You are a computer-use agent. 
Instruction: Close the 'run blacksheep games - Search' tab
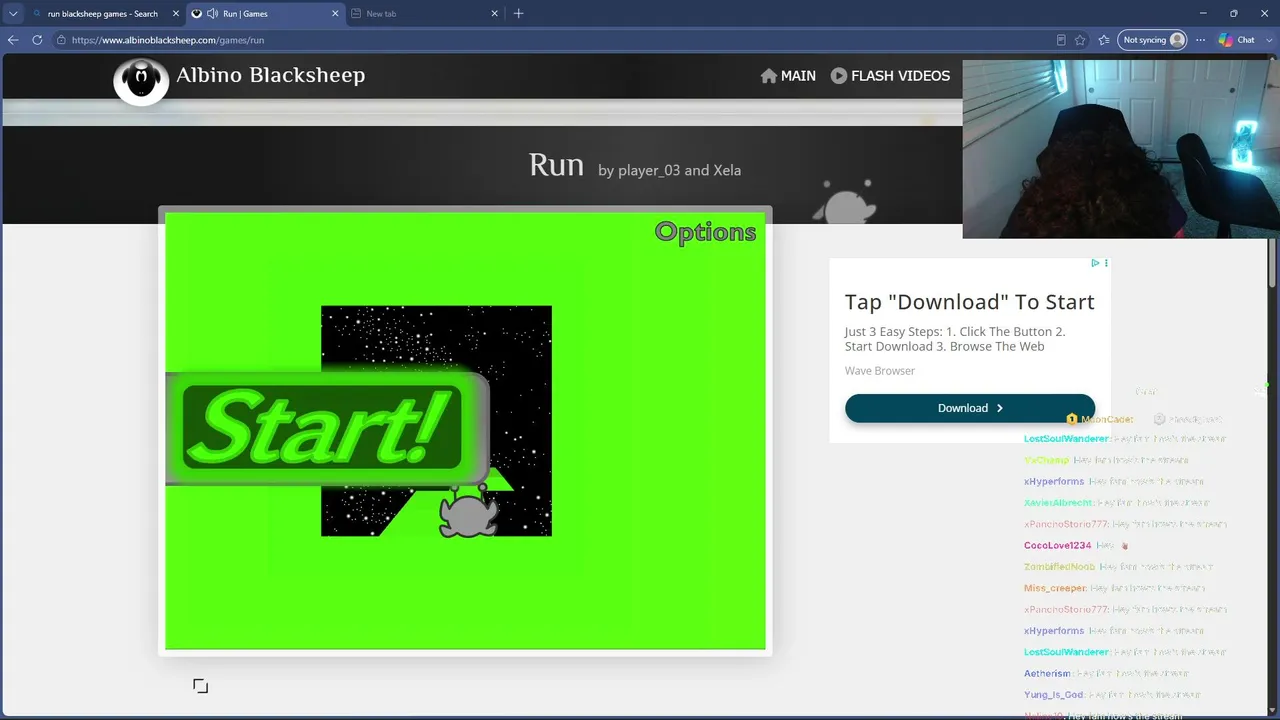(176, 14)
